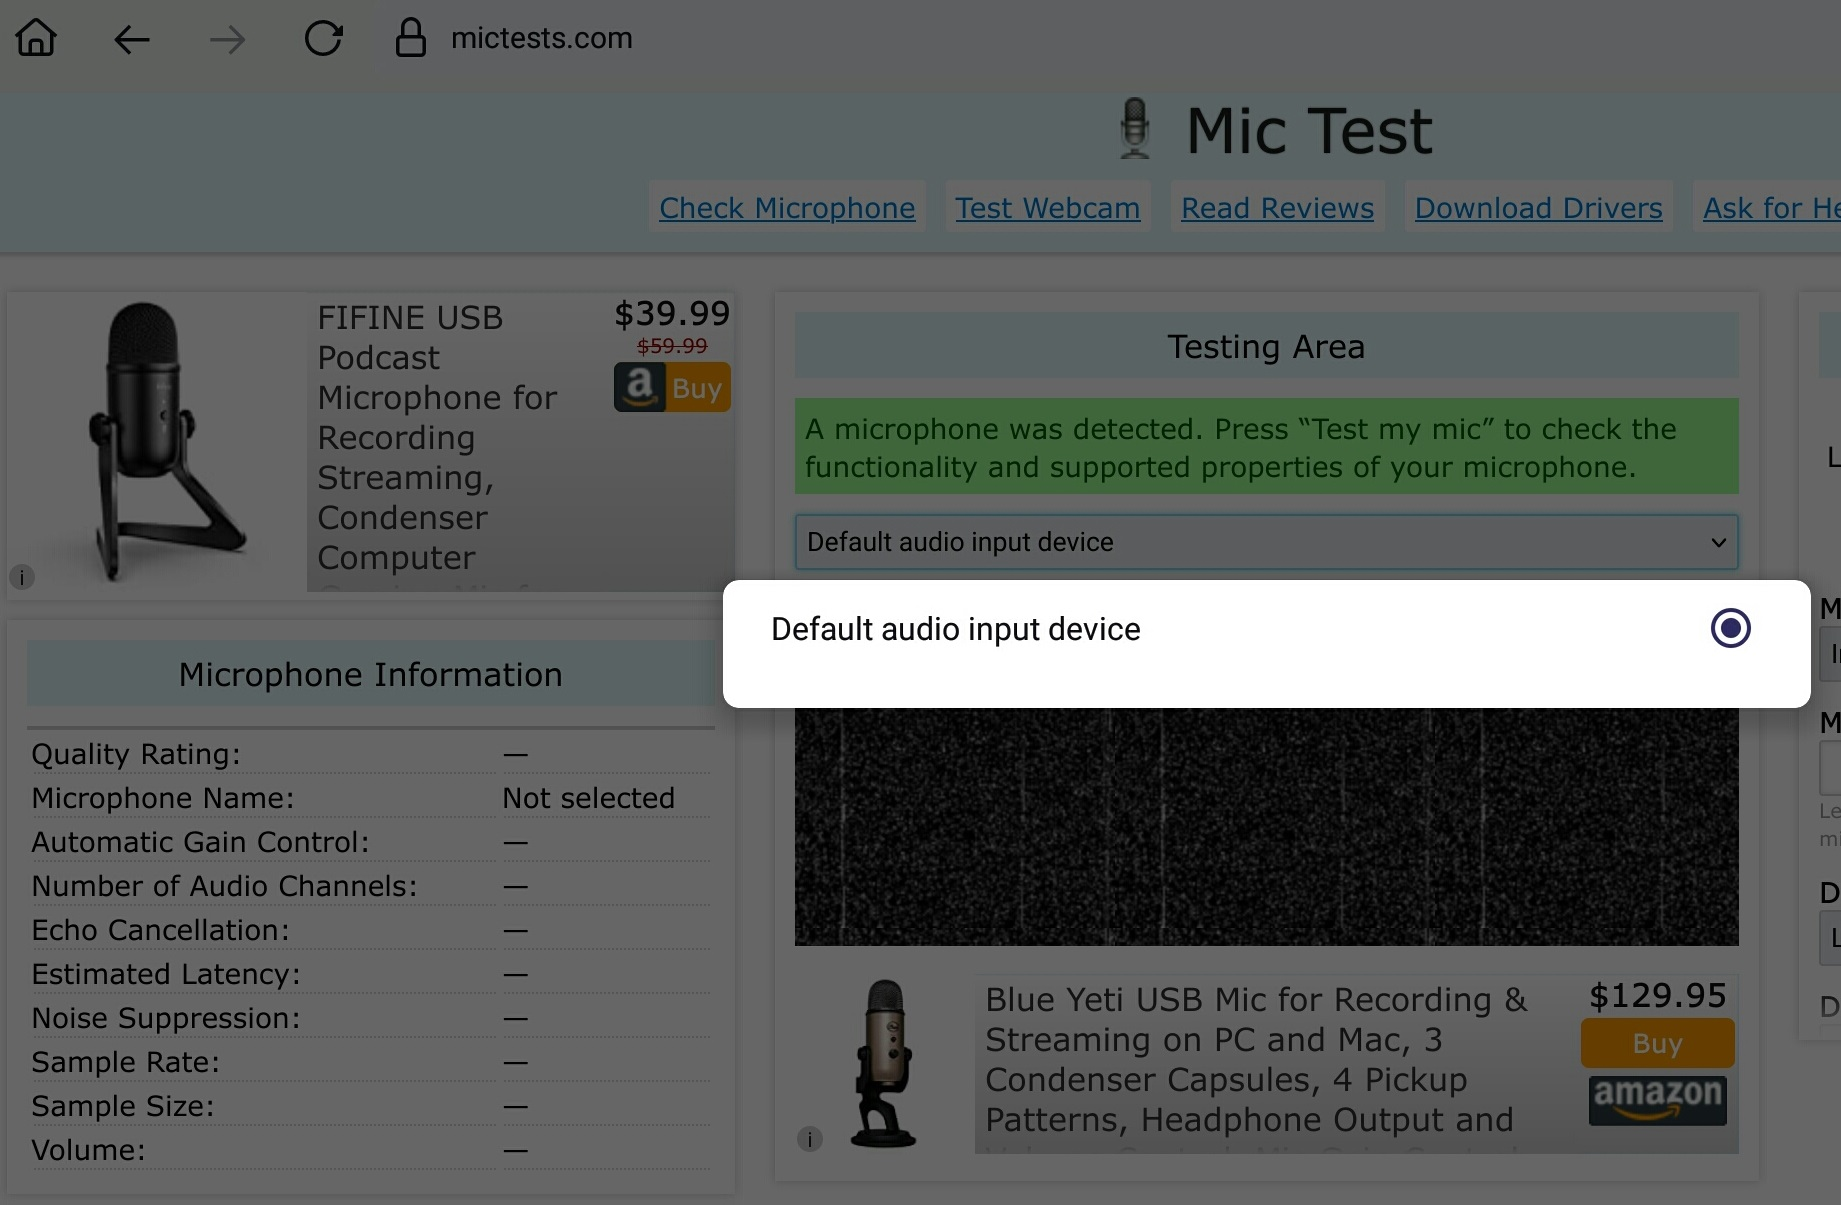1841x1205 pixels.
Task: Reload the mictests.com page
Action: (323, 39)
